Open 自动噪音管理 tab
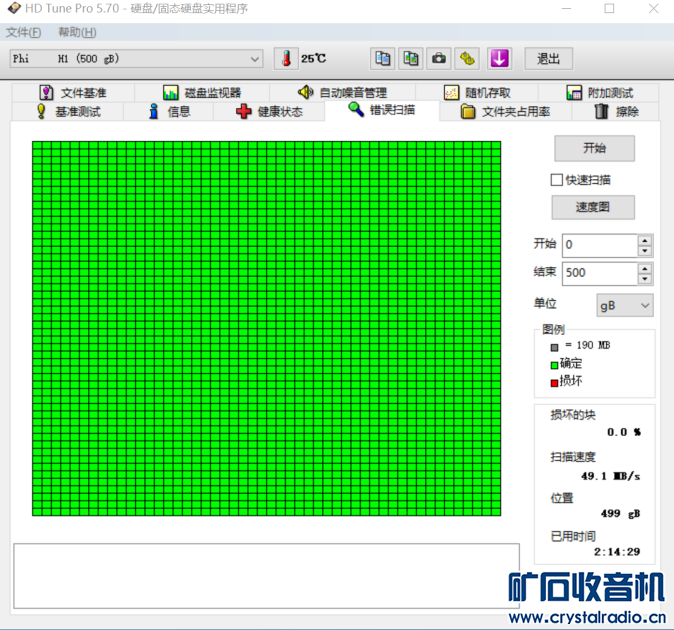The height and width of the screenshot is (630, 674). tap(342, 93)
